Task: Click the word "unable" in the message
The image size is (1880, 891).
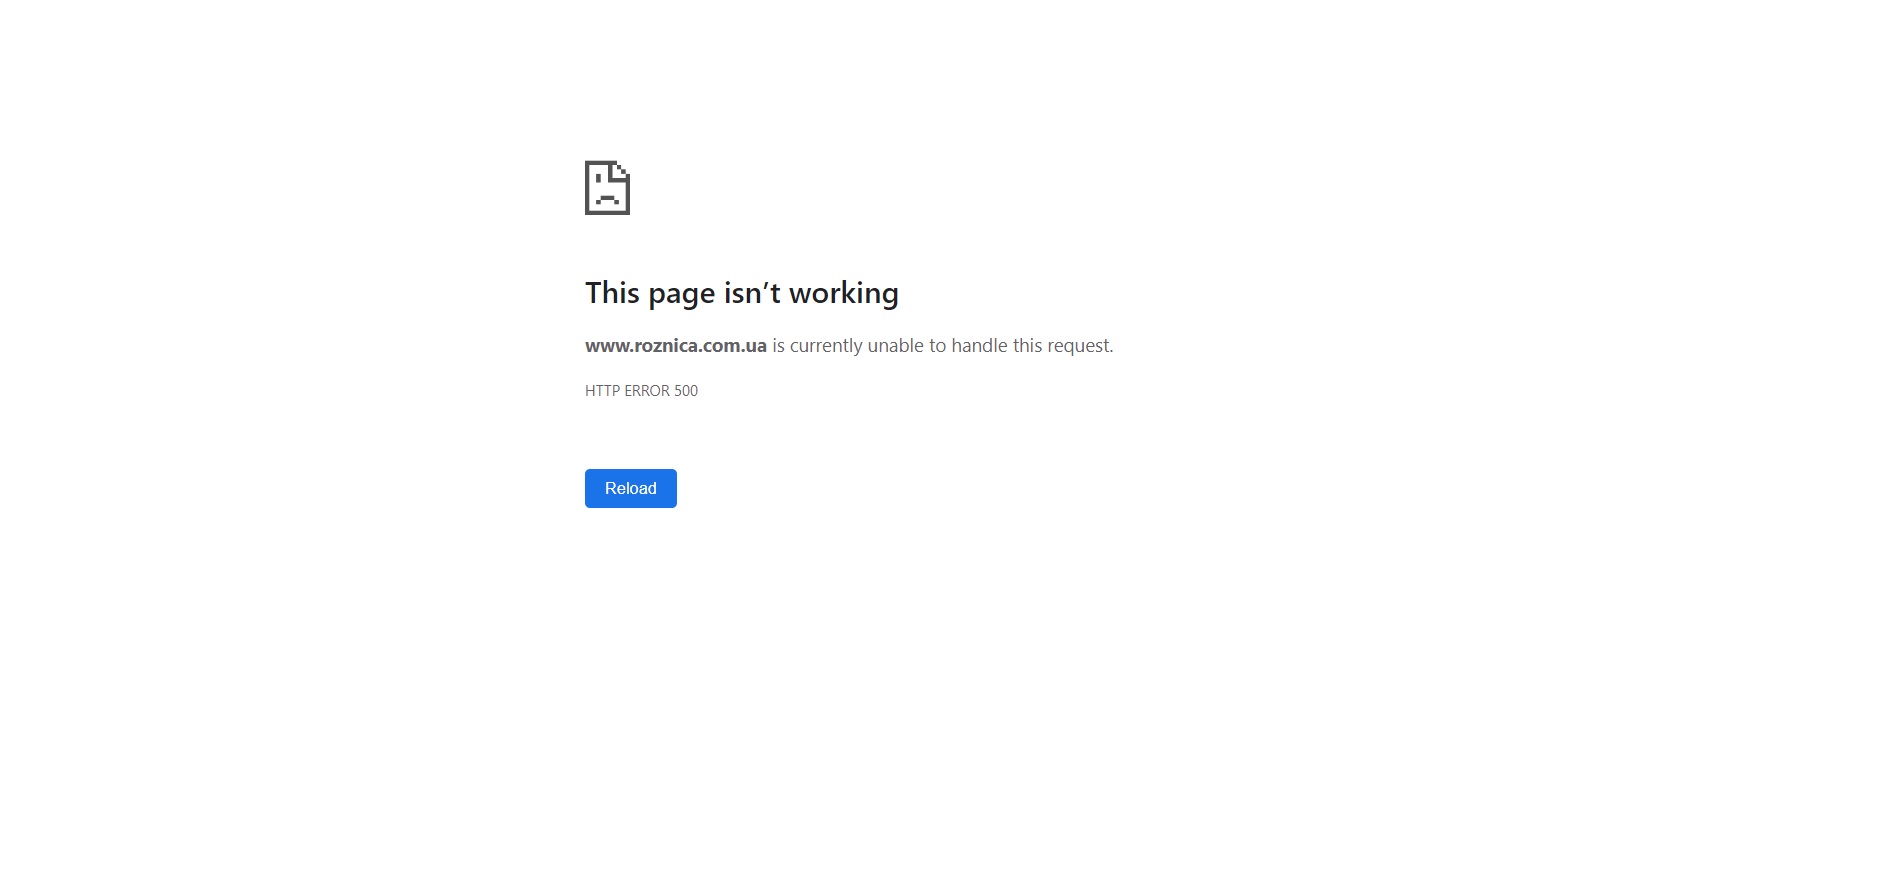Action: coord(896,345)
